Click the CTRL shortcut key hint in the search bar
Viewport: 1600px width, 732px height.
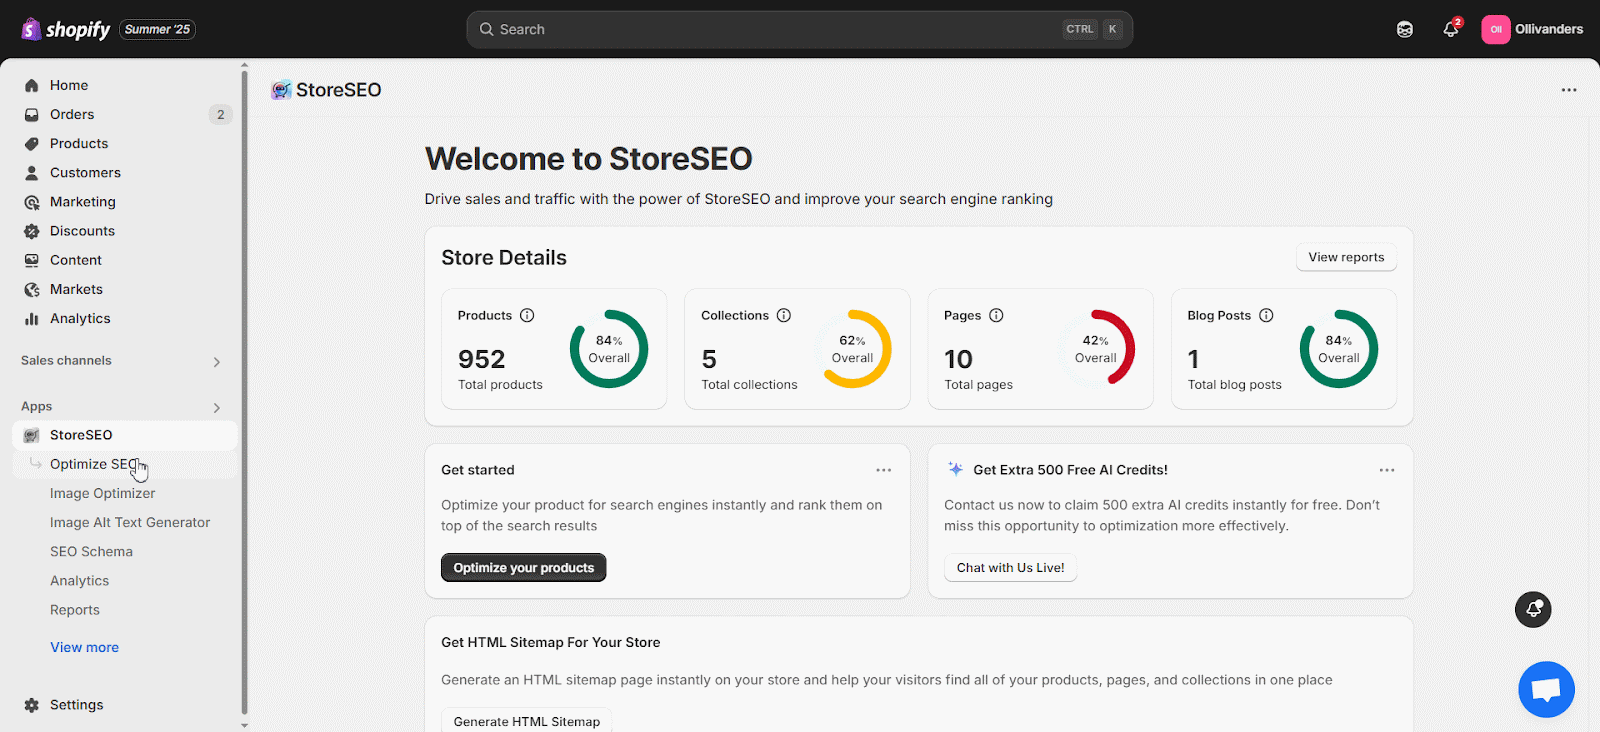click(x=1080, y=29)
